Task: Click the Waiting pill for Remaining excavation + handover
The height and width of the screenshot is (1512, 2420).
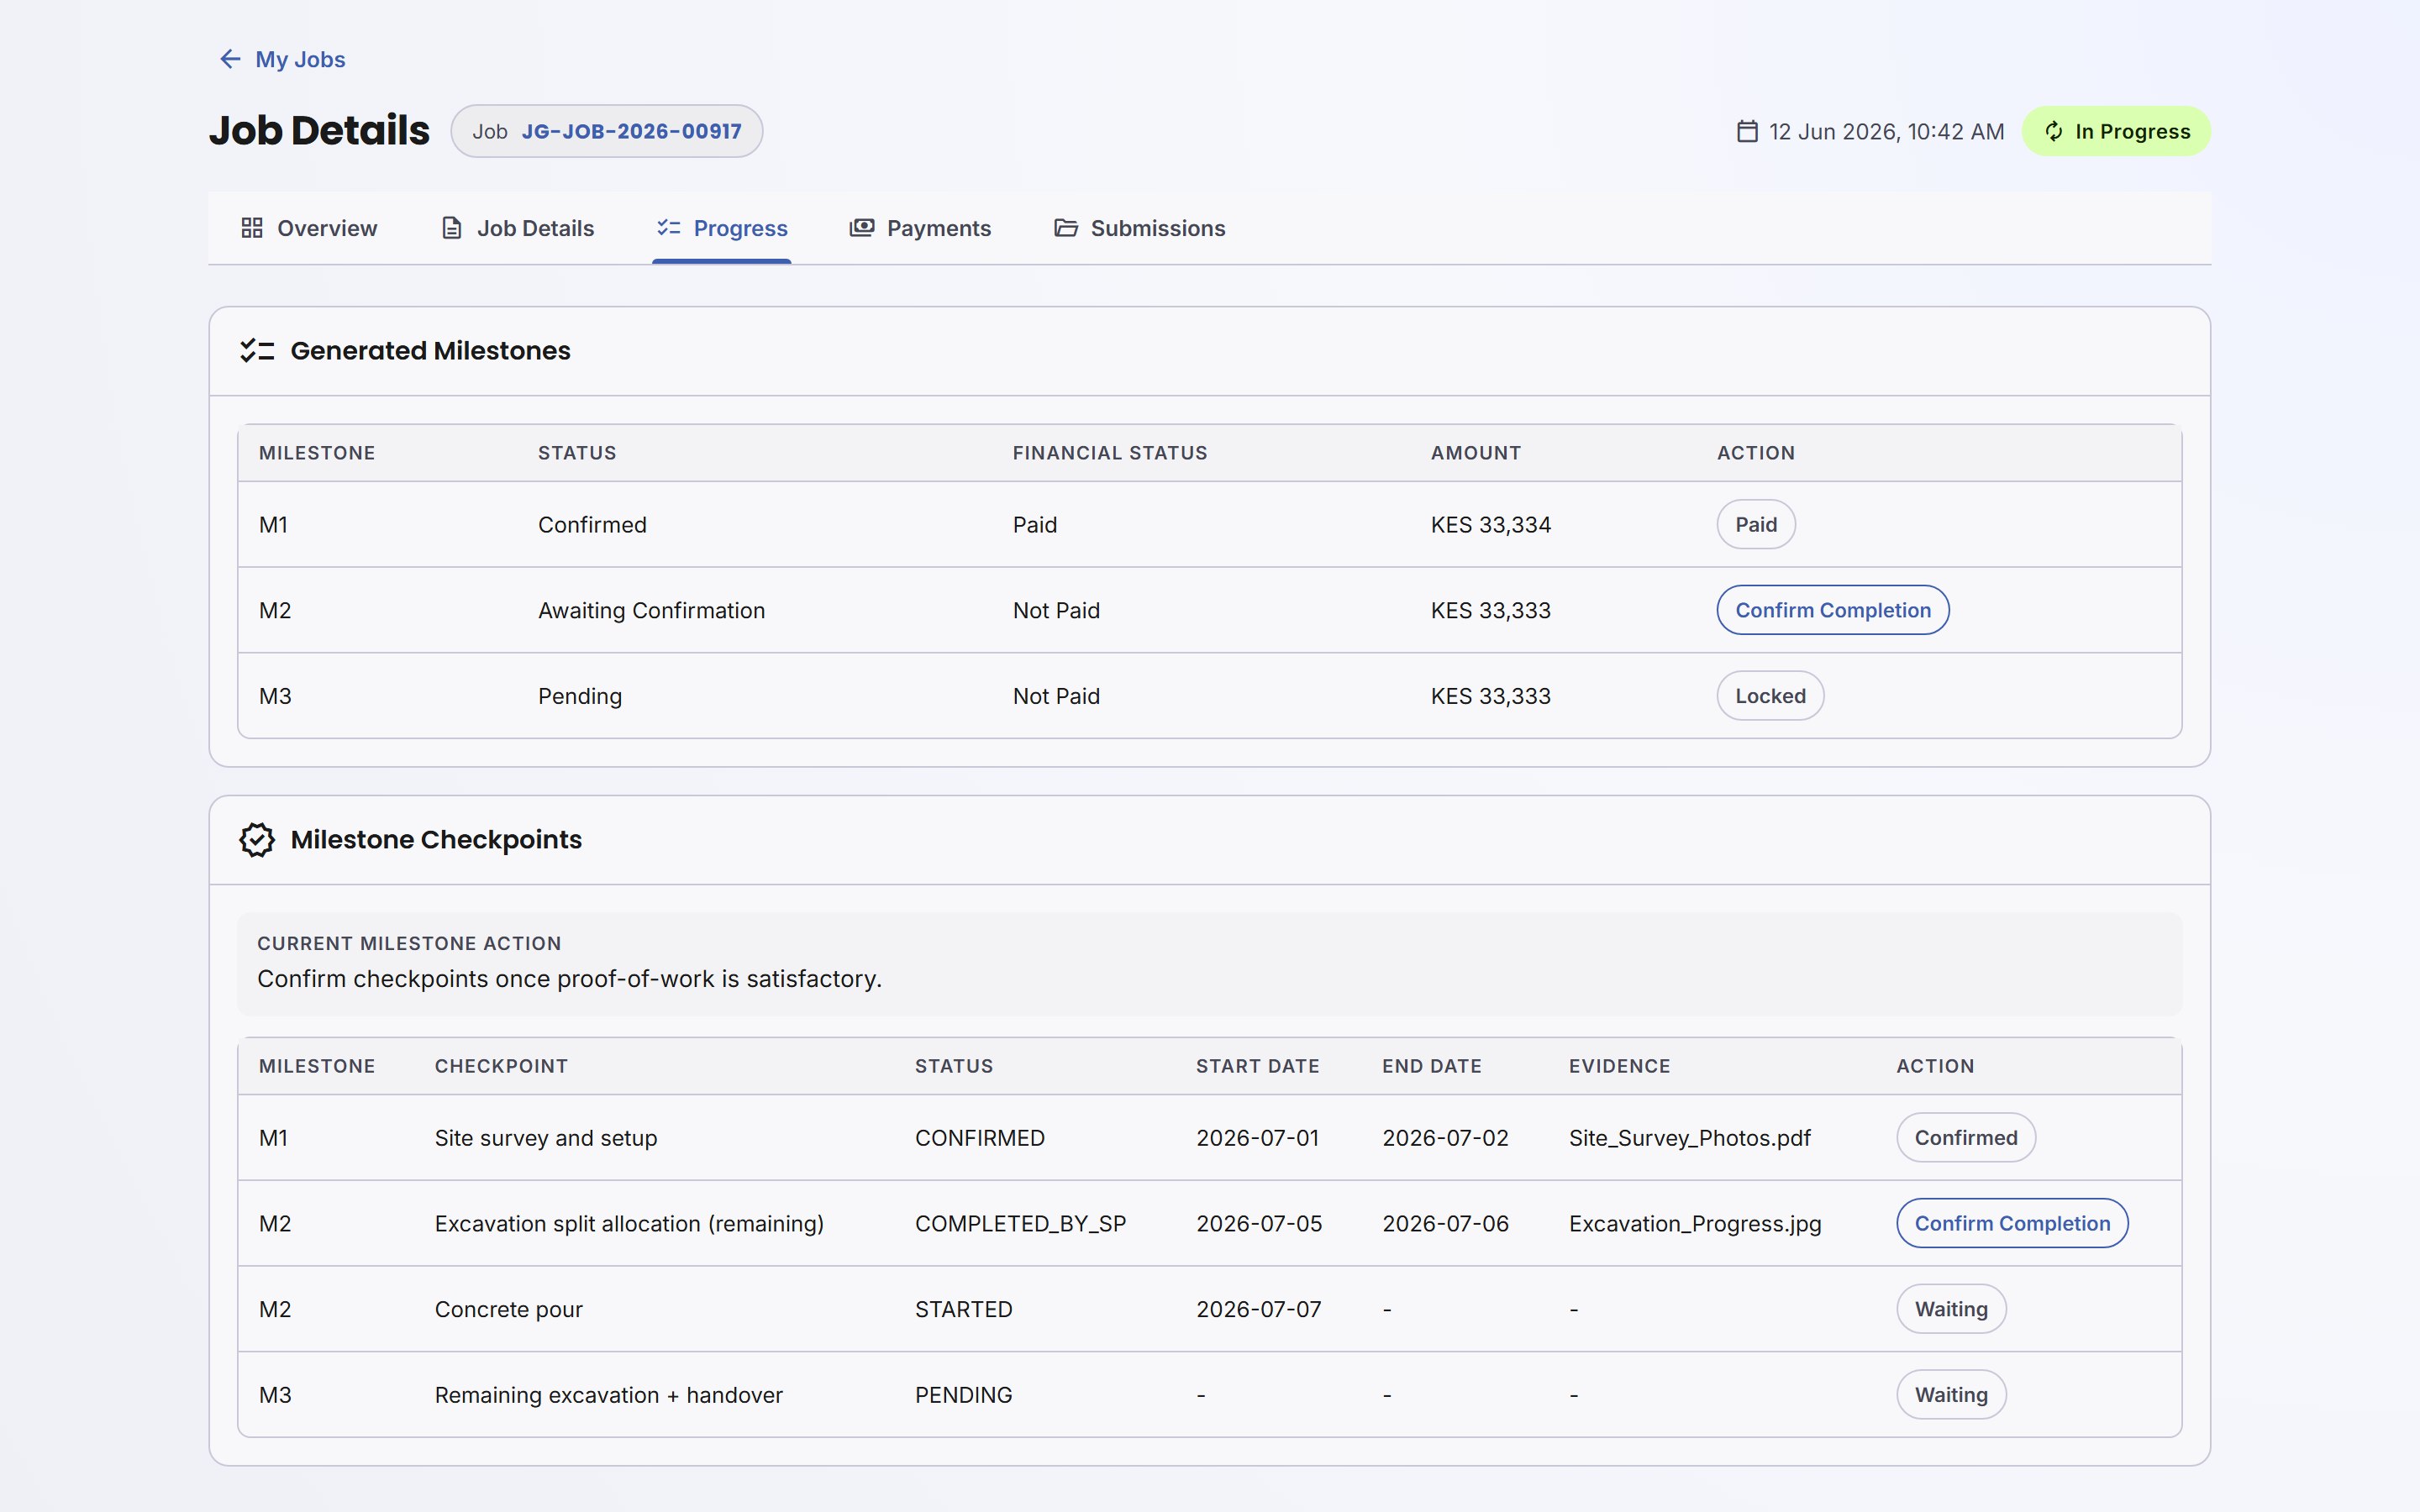Action: coord(1951,1395)
